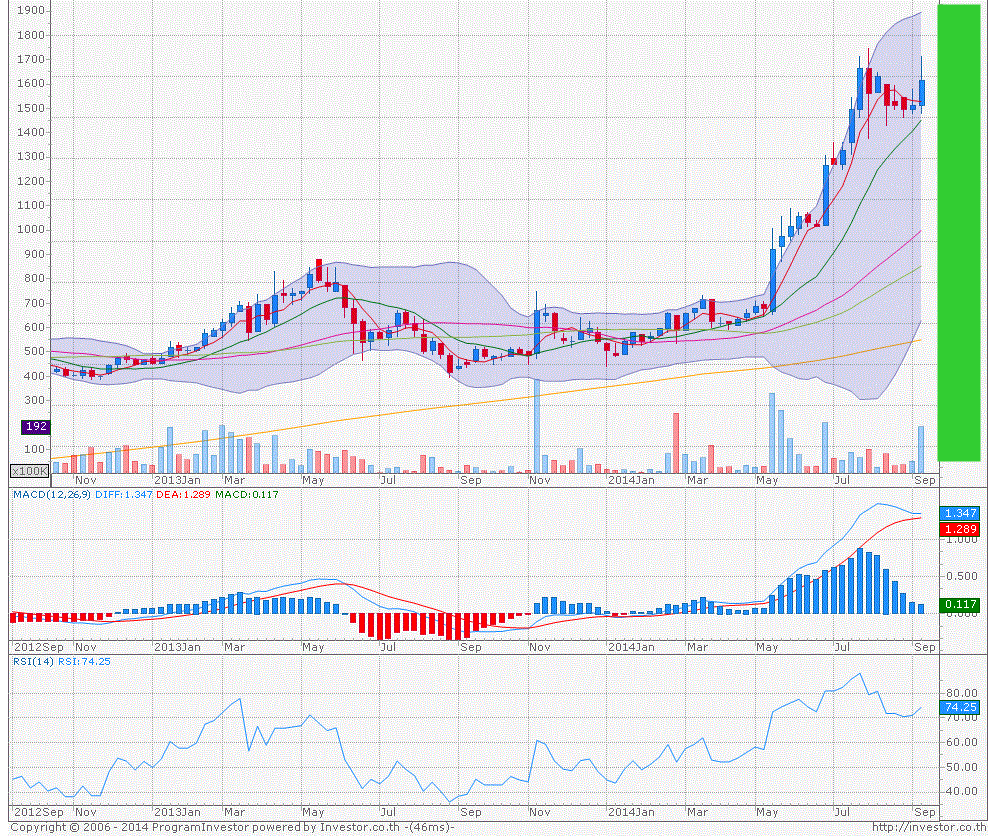Screen dimensions: 996x839
Task: Click the red 1.289 DEA value tag
Action: 959,529
